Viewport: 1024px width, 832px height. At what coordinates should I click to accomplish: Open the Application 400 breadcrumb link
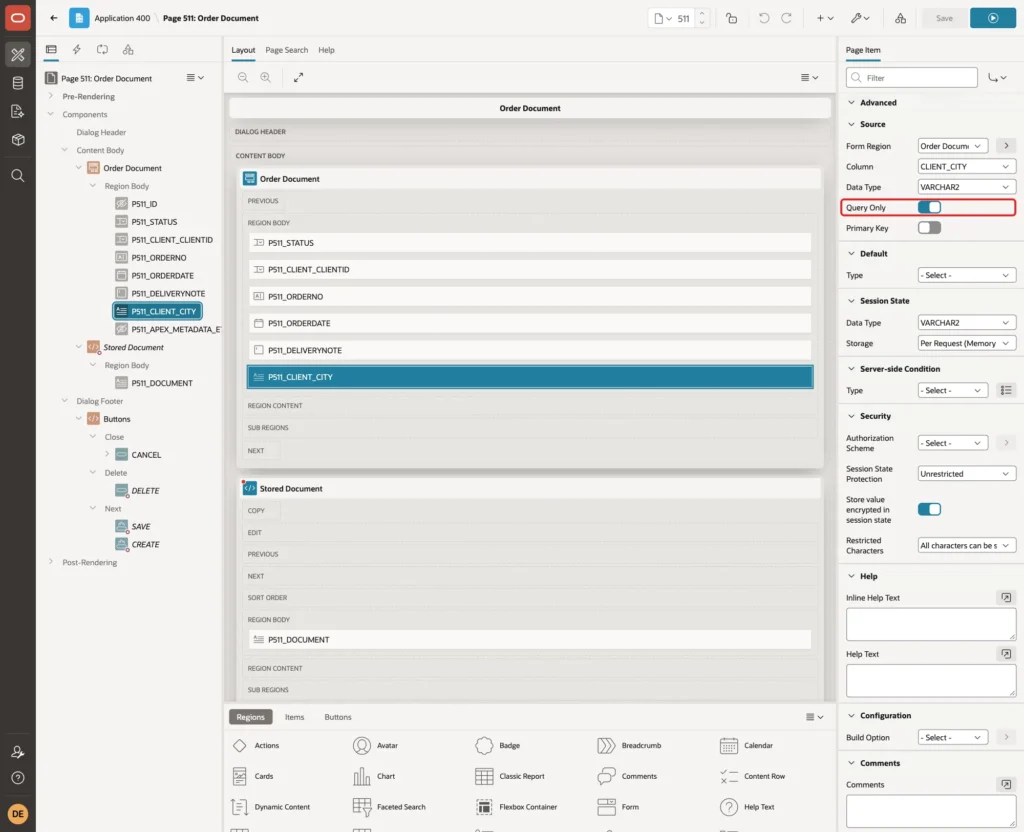pos(122,18)
